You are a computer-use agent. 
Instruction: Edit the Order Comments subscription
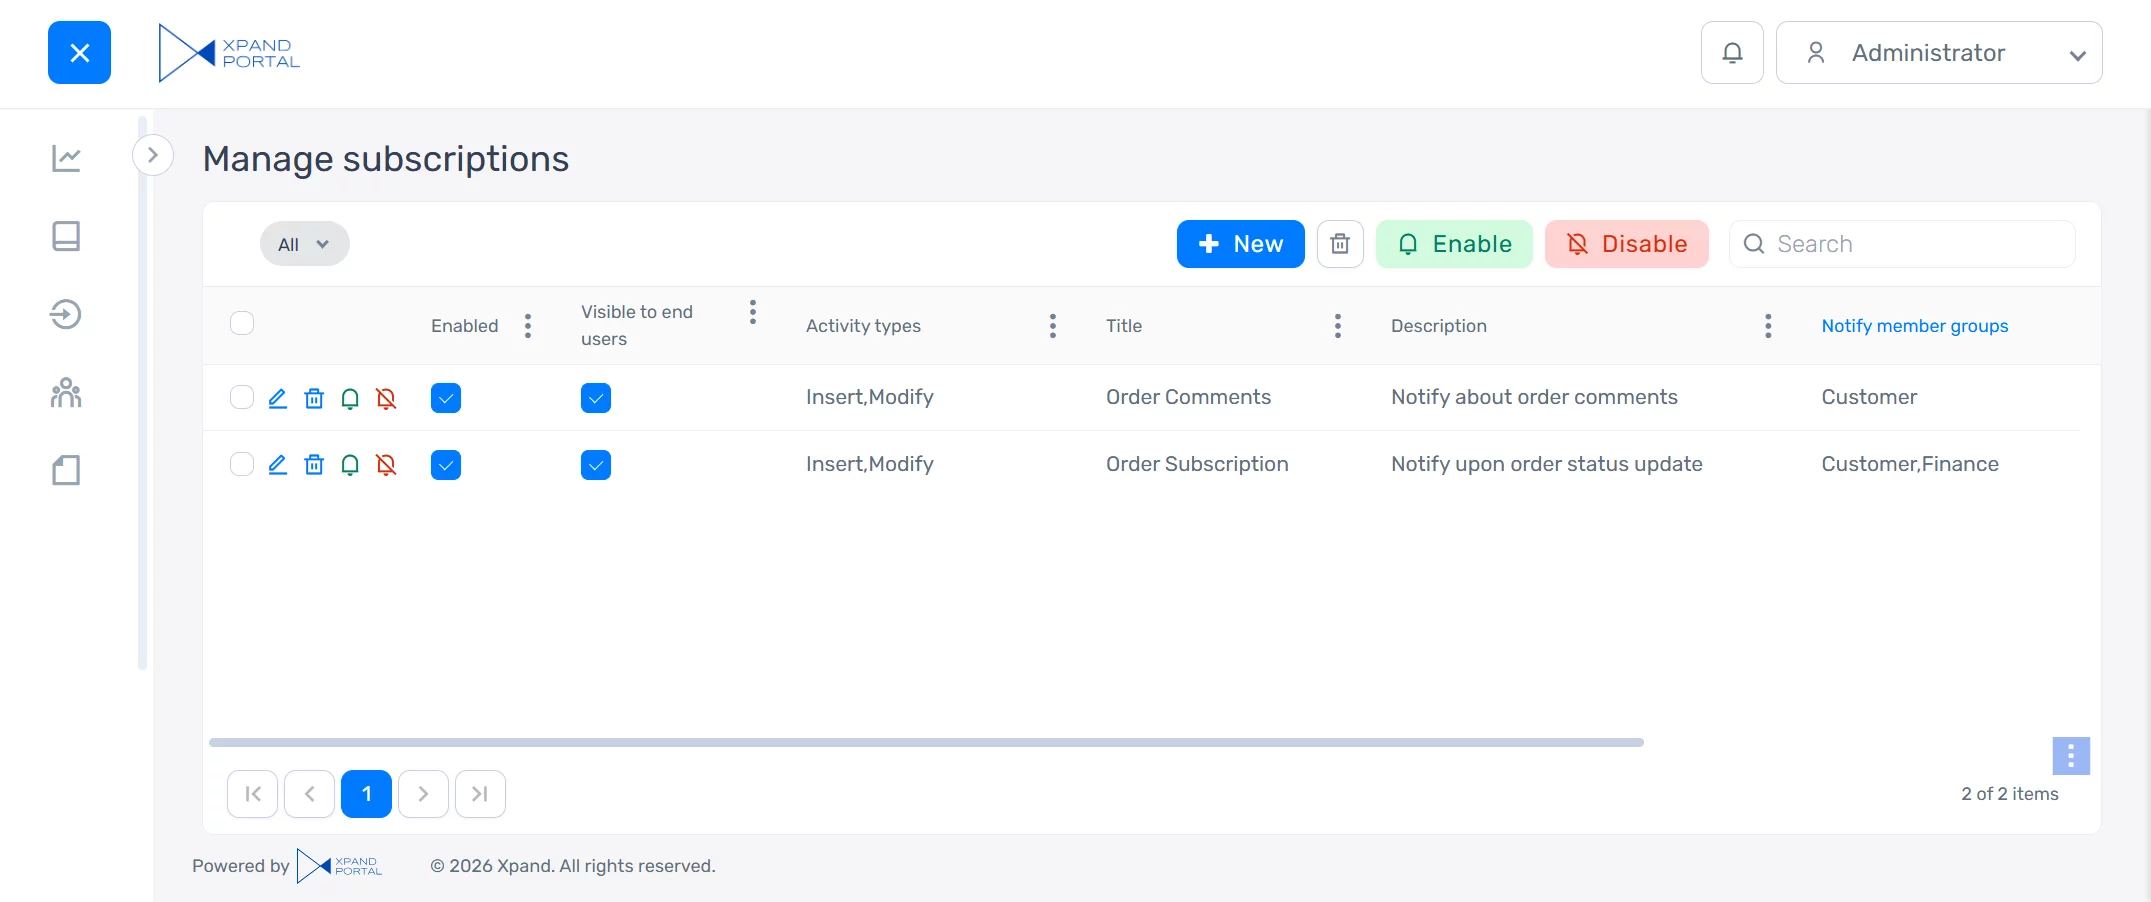click(278, 398)
